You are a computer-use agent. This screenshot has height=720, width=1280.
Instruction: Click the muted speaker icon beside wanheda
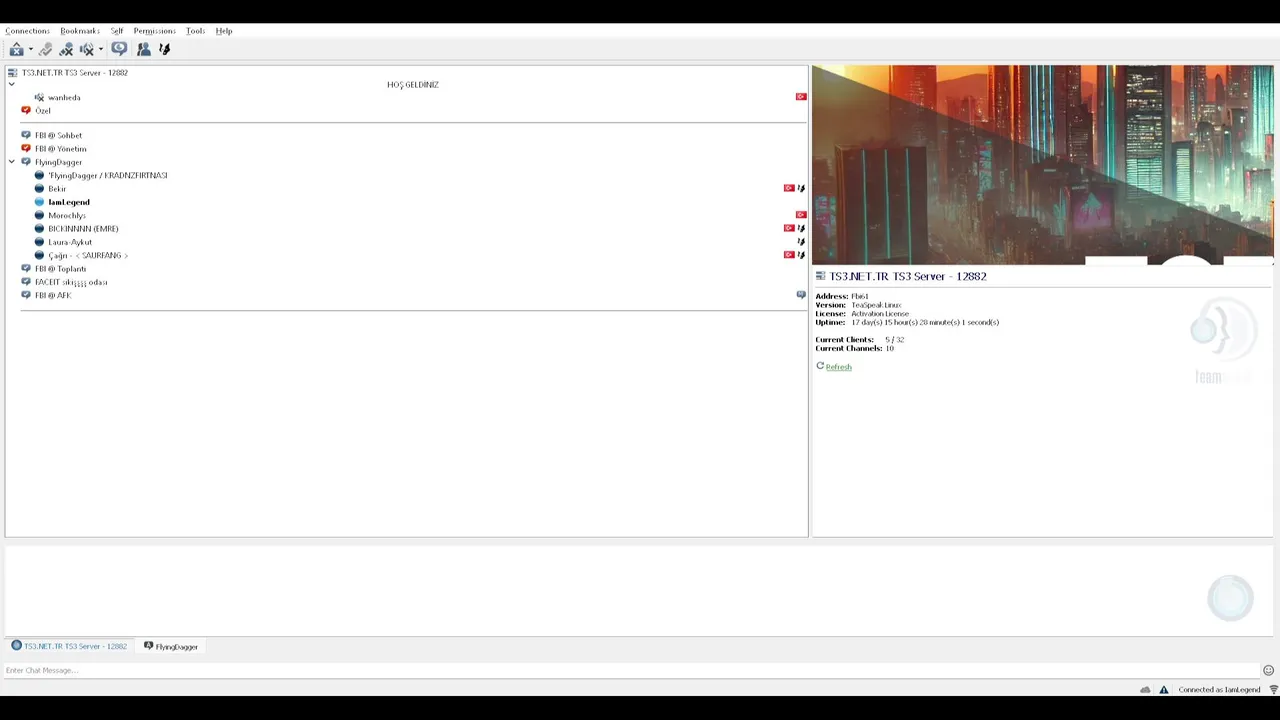[x=39, y=98]
